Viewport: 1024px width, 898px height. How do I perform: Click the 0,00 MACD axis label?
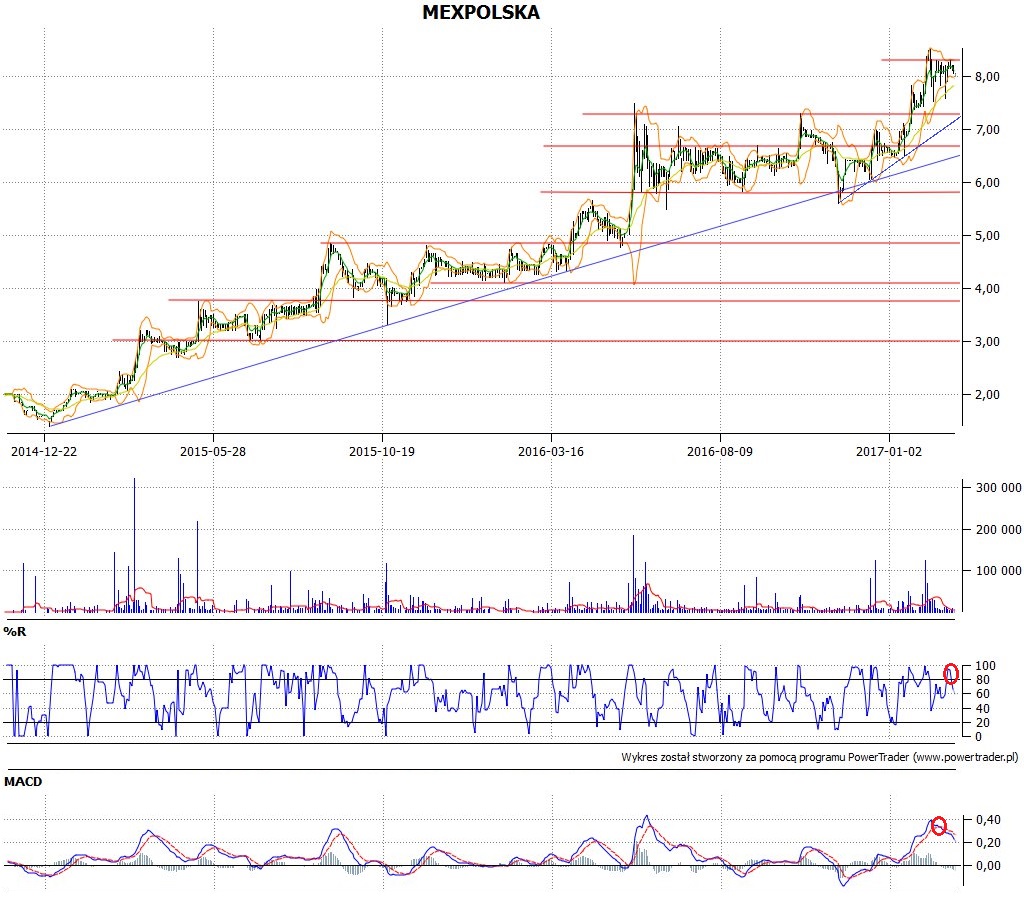click(x=988, y=866)
